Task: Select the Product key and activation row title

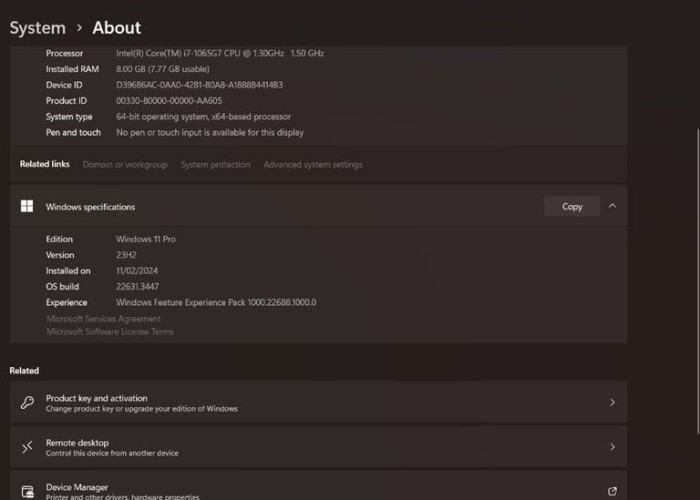Action: 96,398
